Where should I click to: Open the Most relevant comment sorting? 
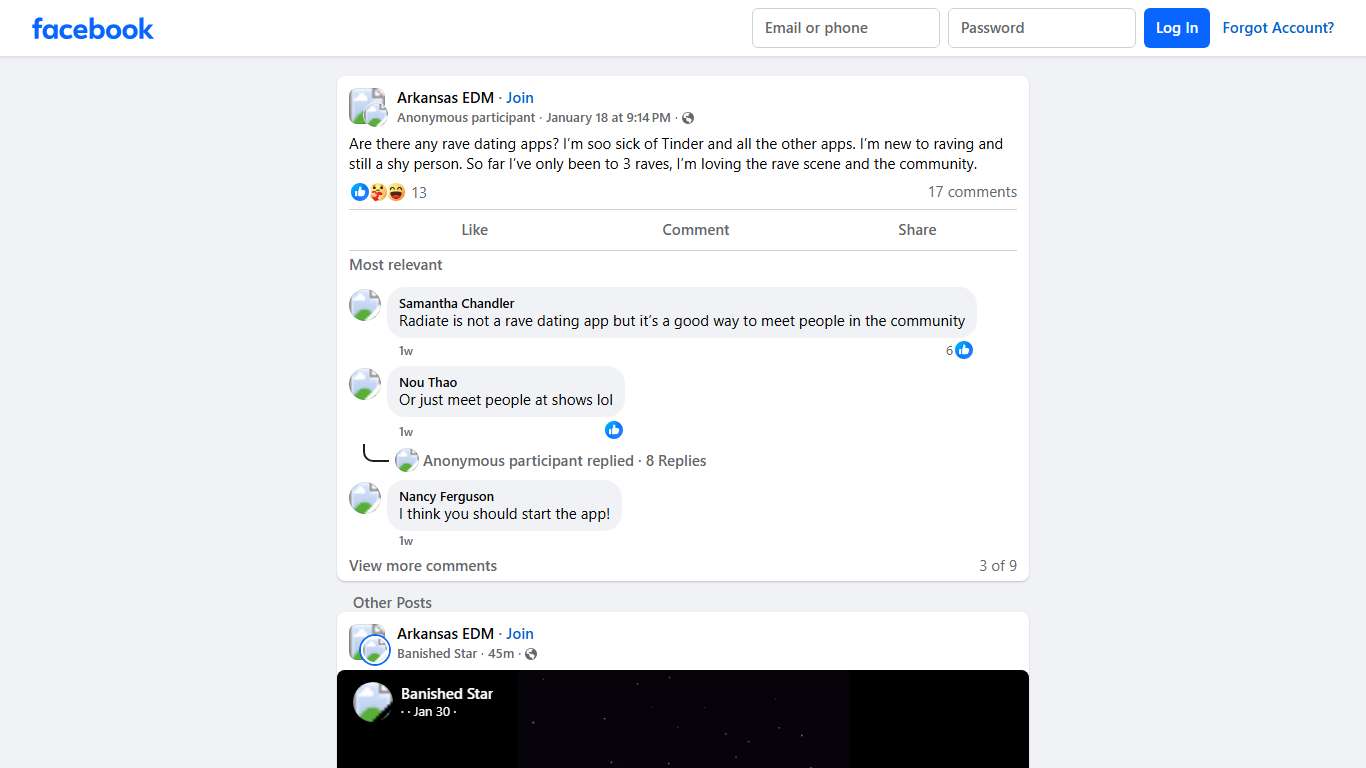(396, 265)
